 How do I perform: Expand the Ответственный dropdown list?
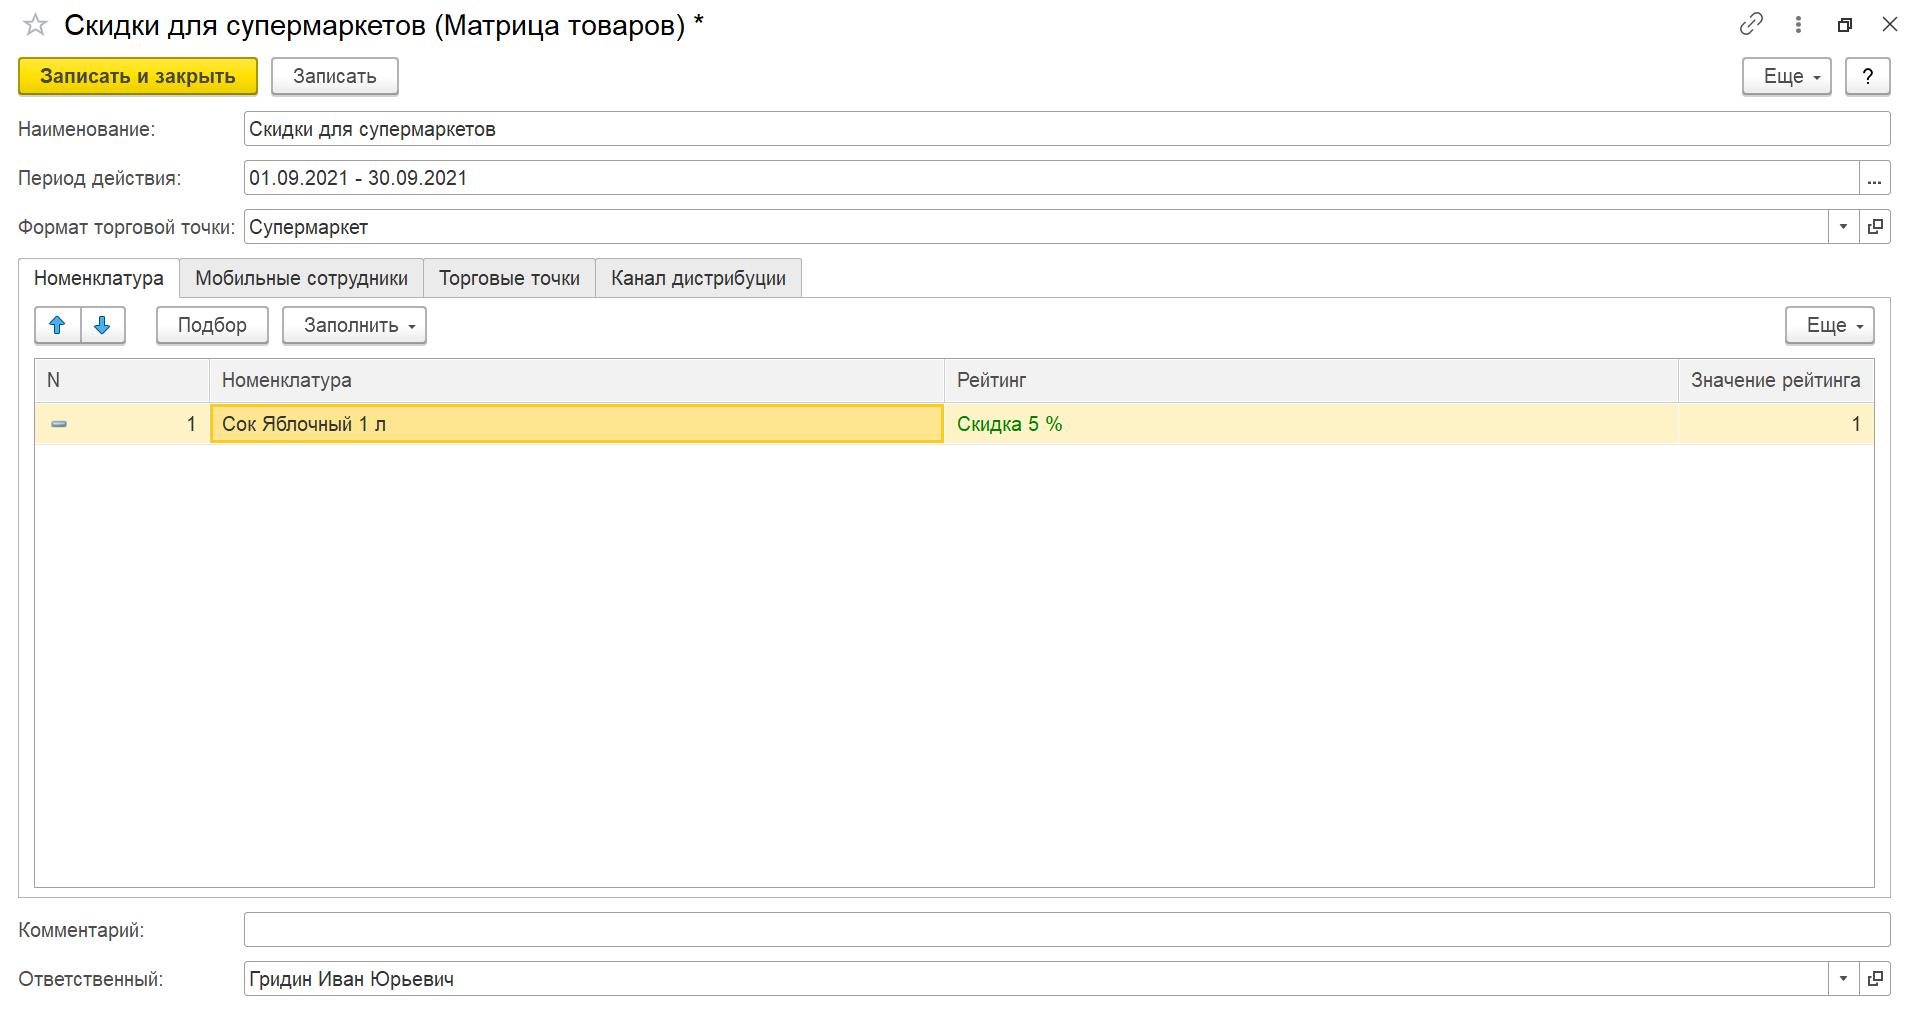1843,979
